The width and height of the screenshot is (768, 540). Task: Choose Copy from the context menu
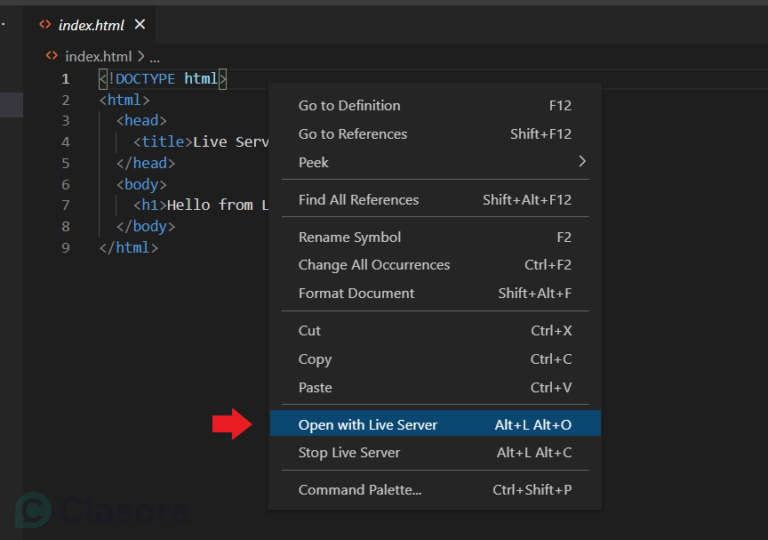[x=435, y=359]
